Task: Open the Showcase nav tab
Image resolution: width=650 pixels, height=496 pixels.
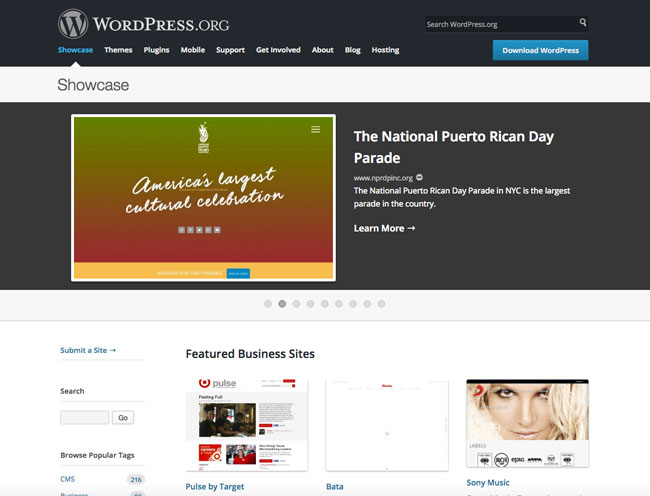Action: (75, 50)
